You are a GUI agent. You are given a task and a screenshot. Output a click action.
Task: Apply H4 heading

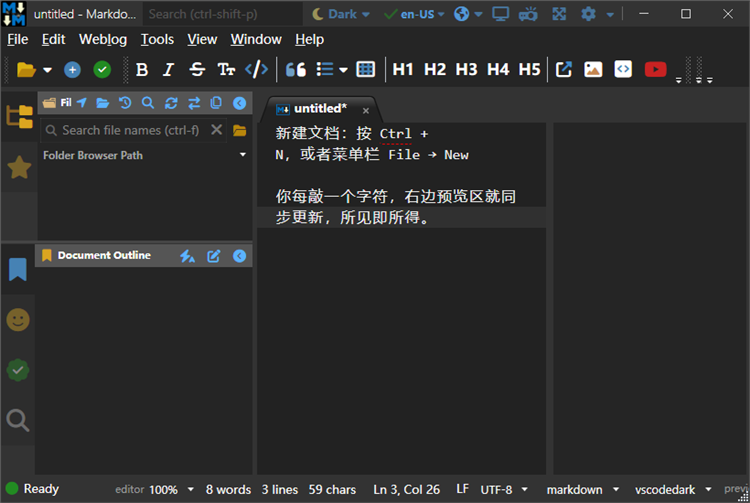498,70
